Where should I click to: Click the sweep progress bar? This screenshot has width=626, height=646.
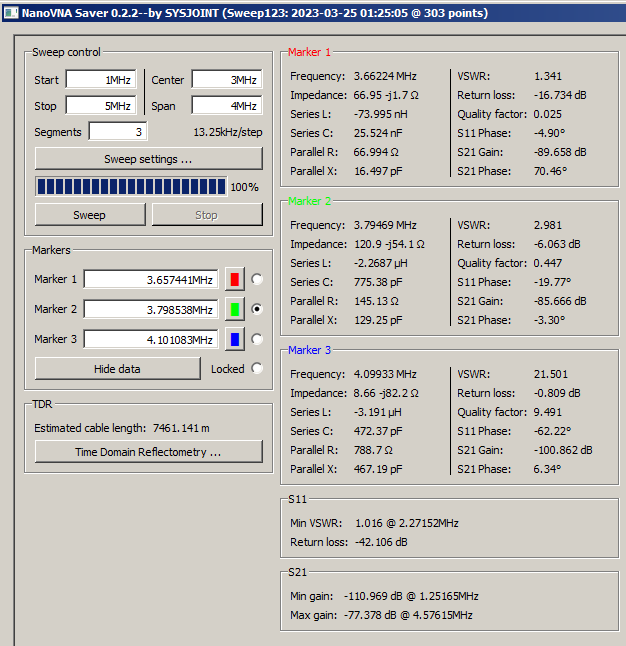pyautogui.click(x=130, y=187)
